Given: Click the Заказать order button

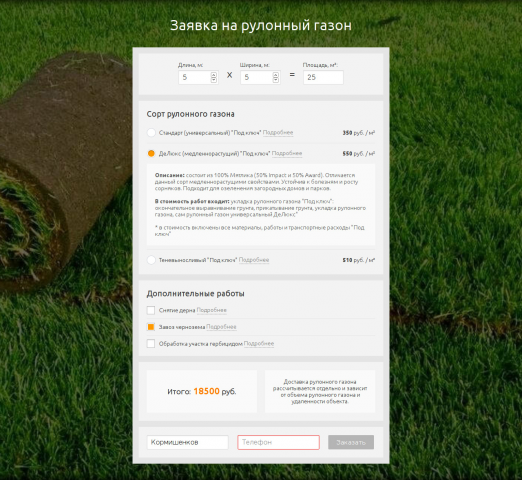Looking at the screenshot, I should [x=351, y=442].
